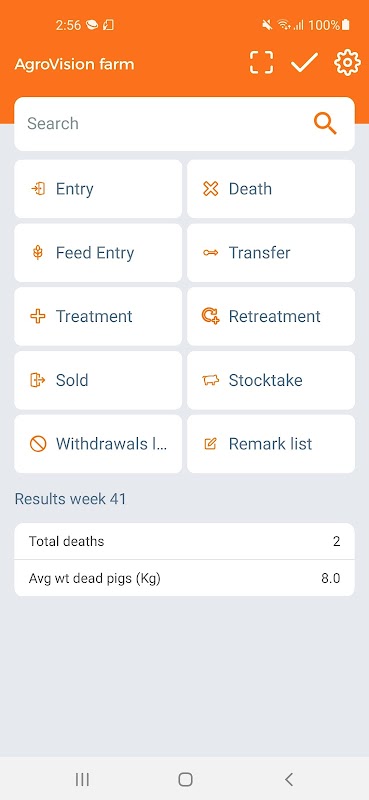
Task: Tap the Death cross icon
Action: tap(210, 189)
